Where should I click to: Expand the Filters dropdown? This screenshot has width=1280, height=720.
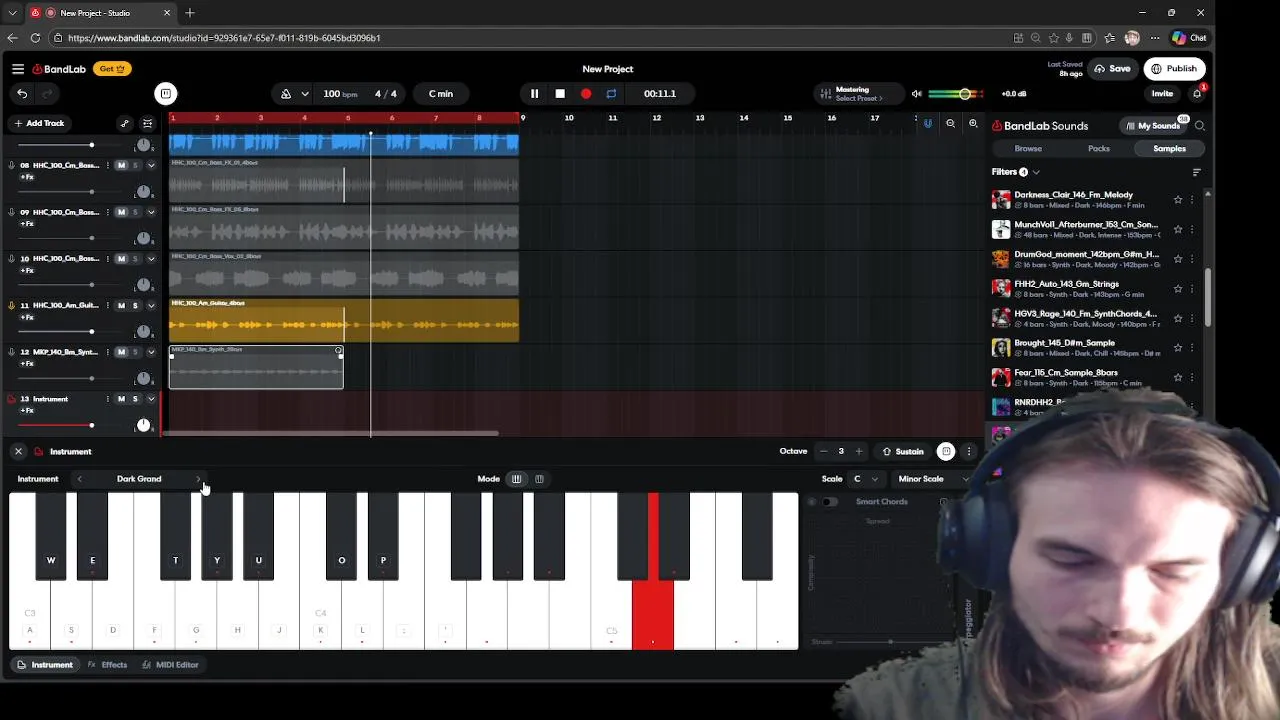[1015, 172]
